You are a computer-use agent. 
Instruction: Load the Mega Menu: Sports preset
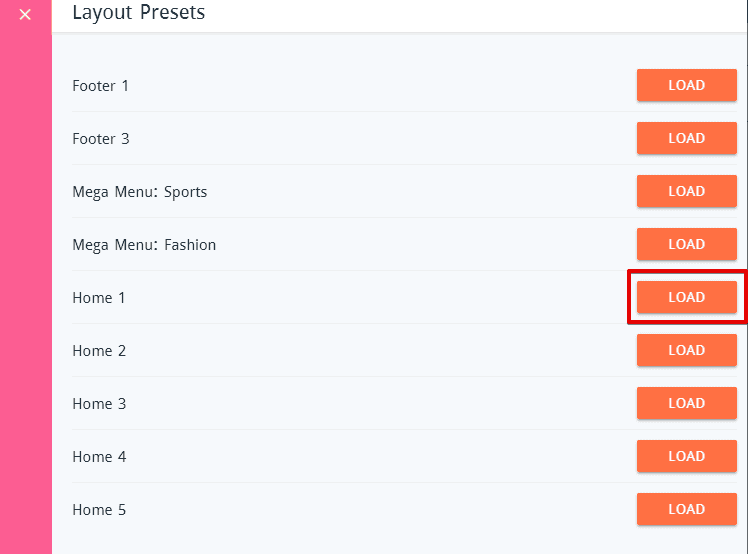pos(686,192)
